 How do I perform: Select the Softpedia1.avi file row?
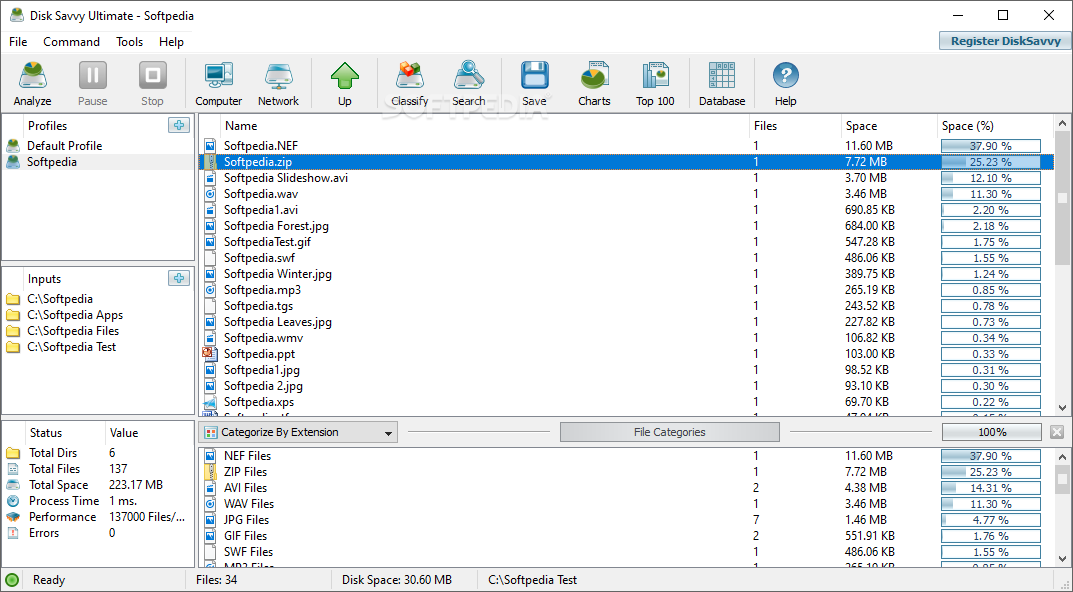click(x=627, y=210)
